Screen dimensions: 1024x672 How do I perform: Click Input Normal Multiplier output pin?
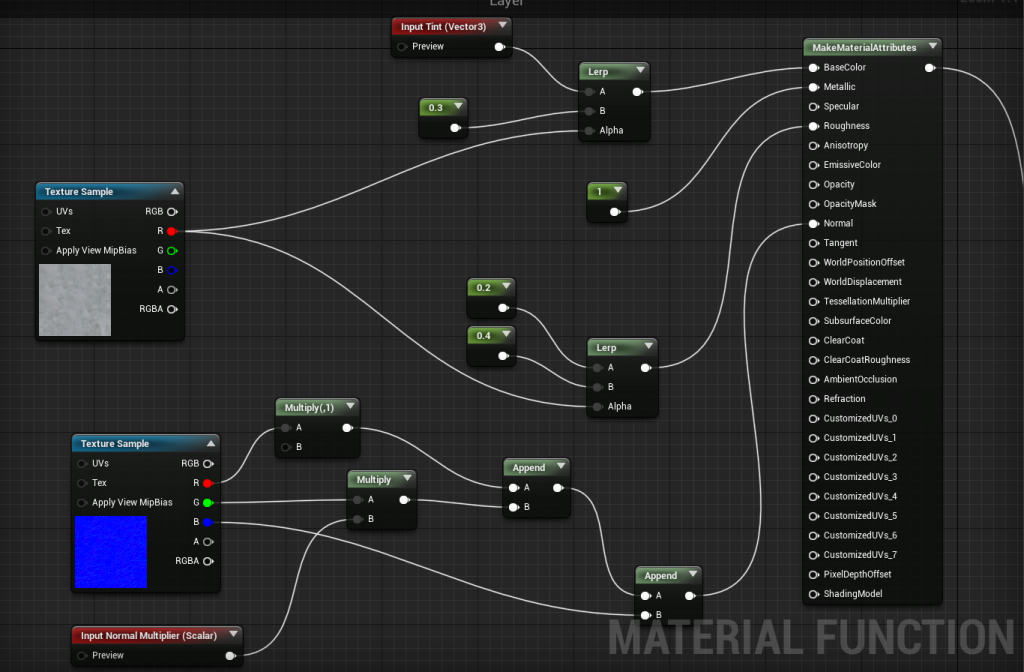[x=231, y=656]
